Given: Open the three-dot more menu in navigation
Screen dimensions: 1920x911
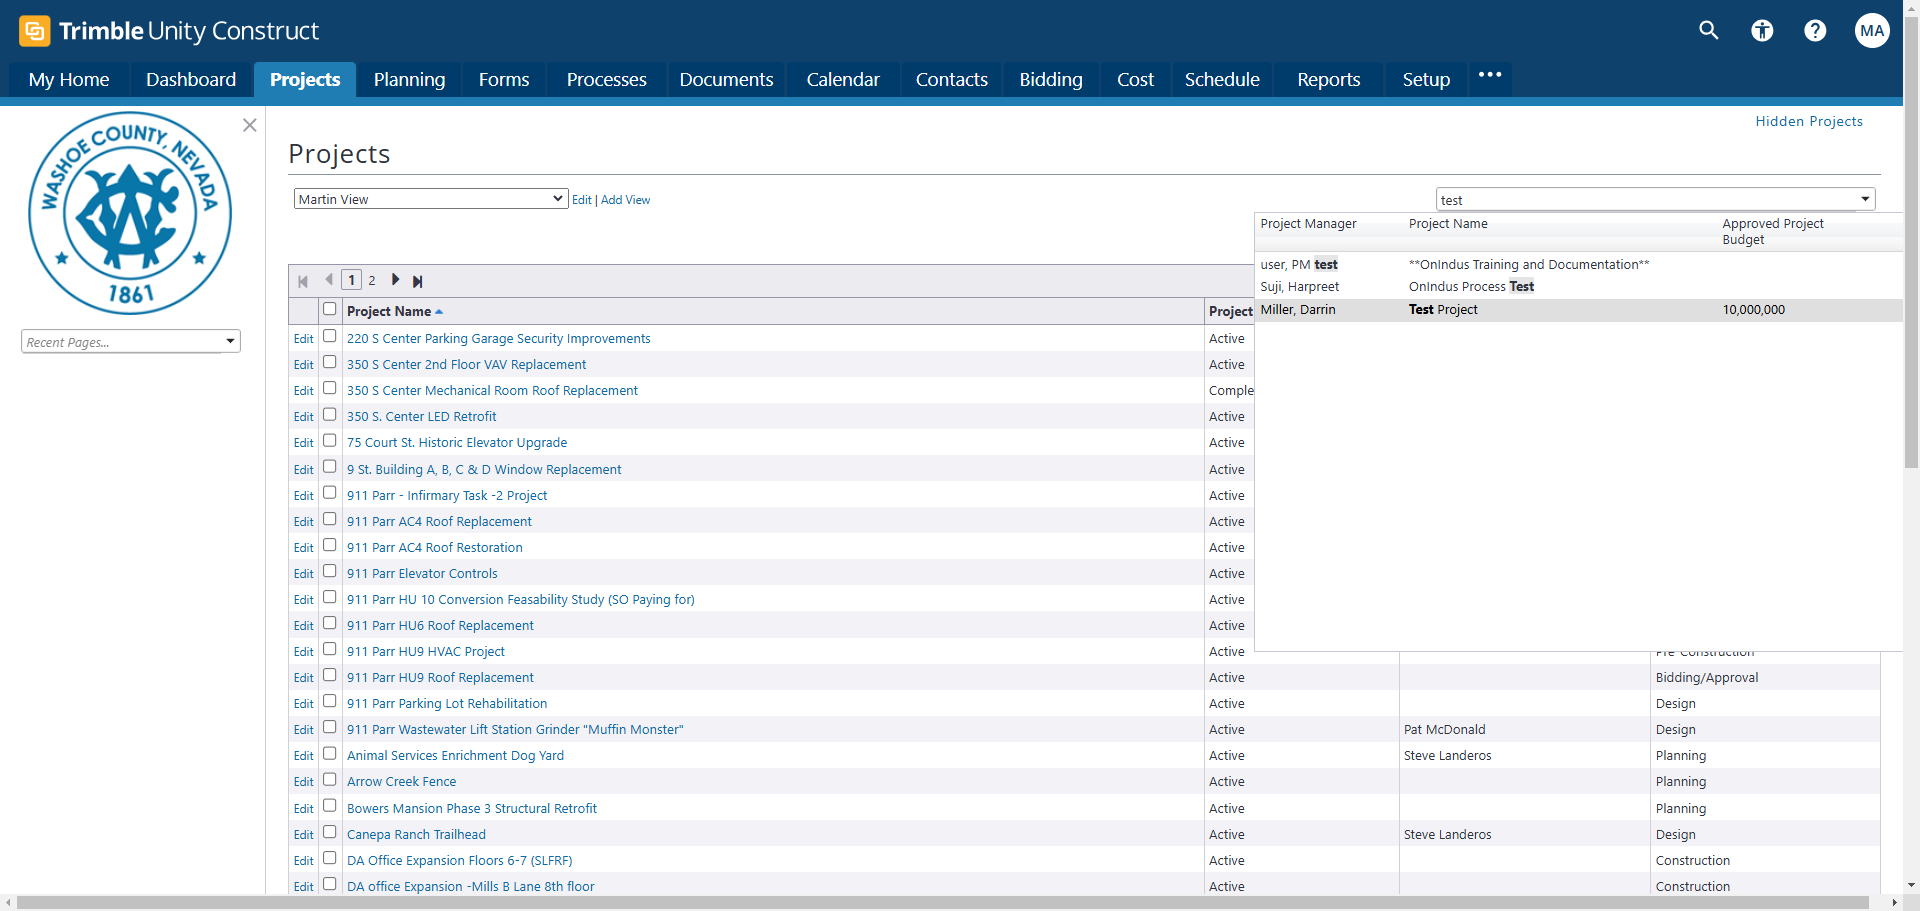Looking at the screenshot, I should 1490,75.
